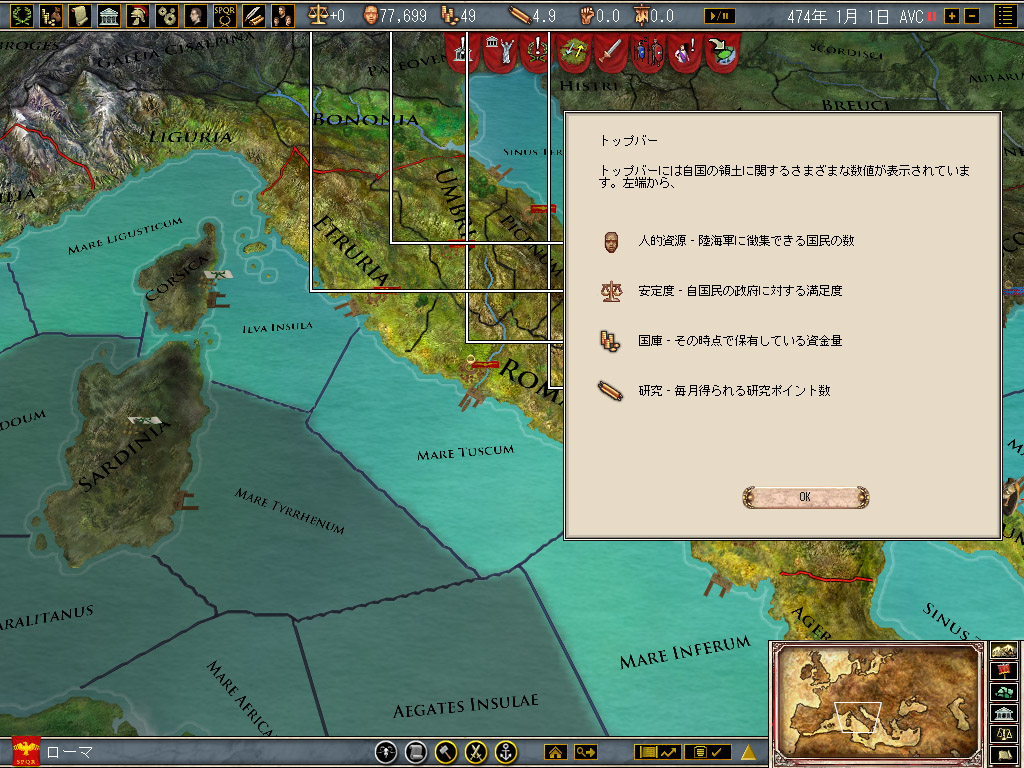Click the 安定度 scales icon in the dialog
The height and width of the screenshot is (768, 1024).
[611, 291]
